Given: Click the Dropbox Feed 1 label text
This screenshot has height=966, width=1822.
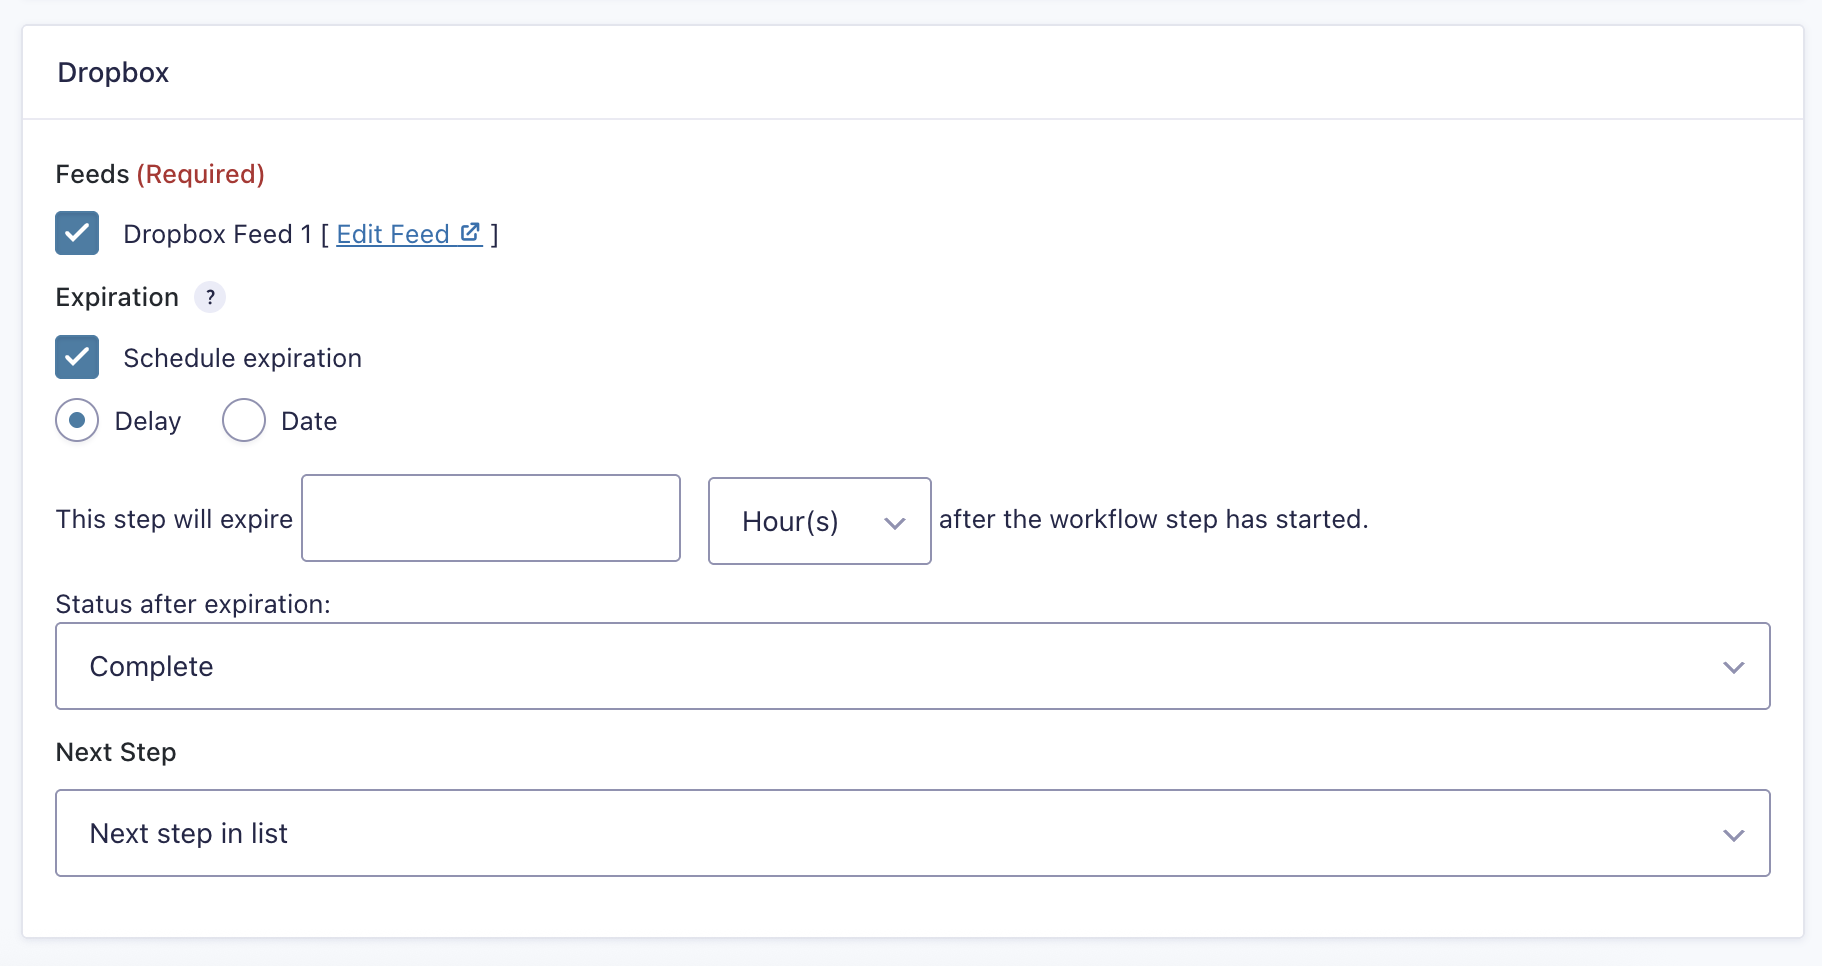Looking at the screenshot, I should pyautogui.click(x=217, y=234).
